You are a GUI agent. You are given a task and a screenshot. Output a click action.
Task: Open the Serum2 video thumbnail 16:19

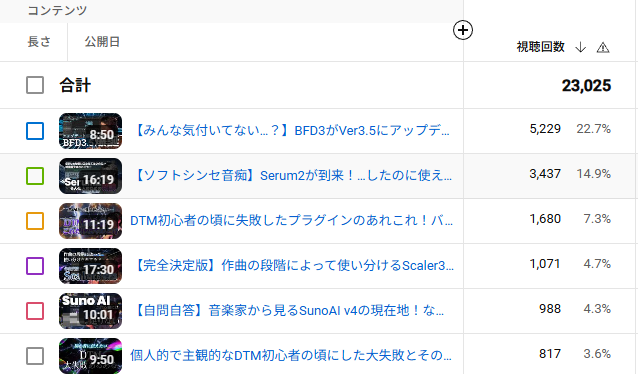click(90, 176)
